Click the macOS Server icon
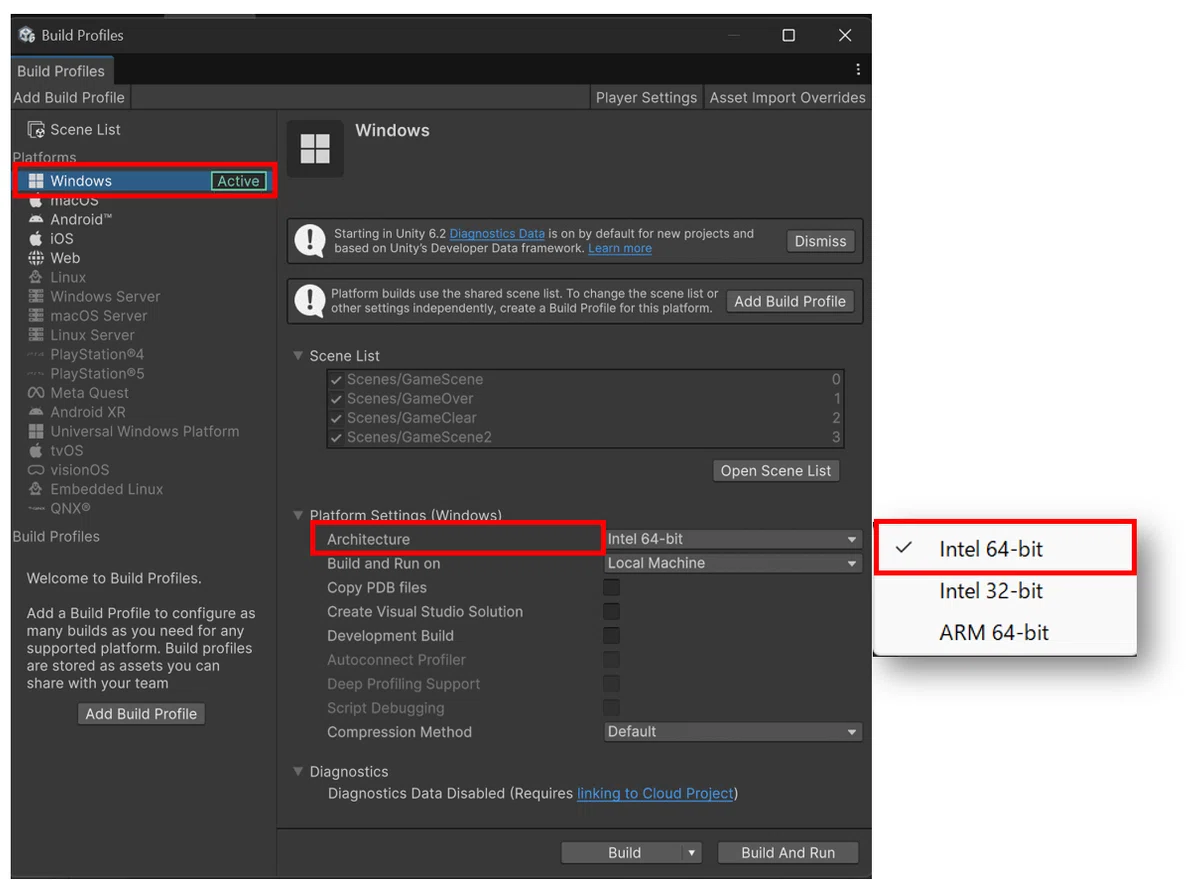 point(36,316)
